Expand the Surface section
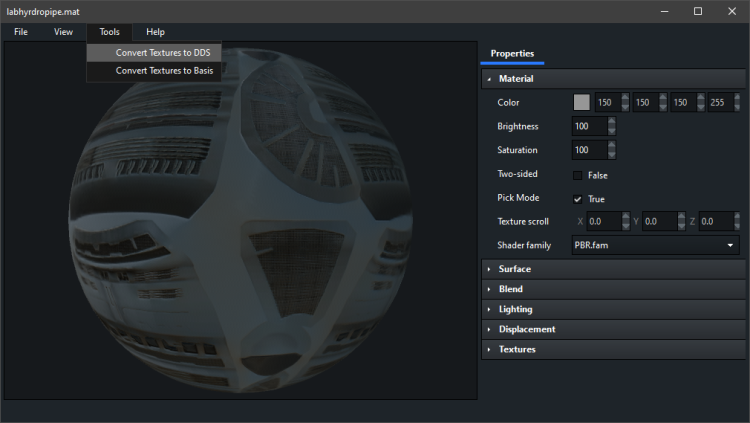Image resolution: width=750 pixels, height=423 pixels. click(x=515, y=269)
